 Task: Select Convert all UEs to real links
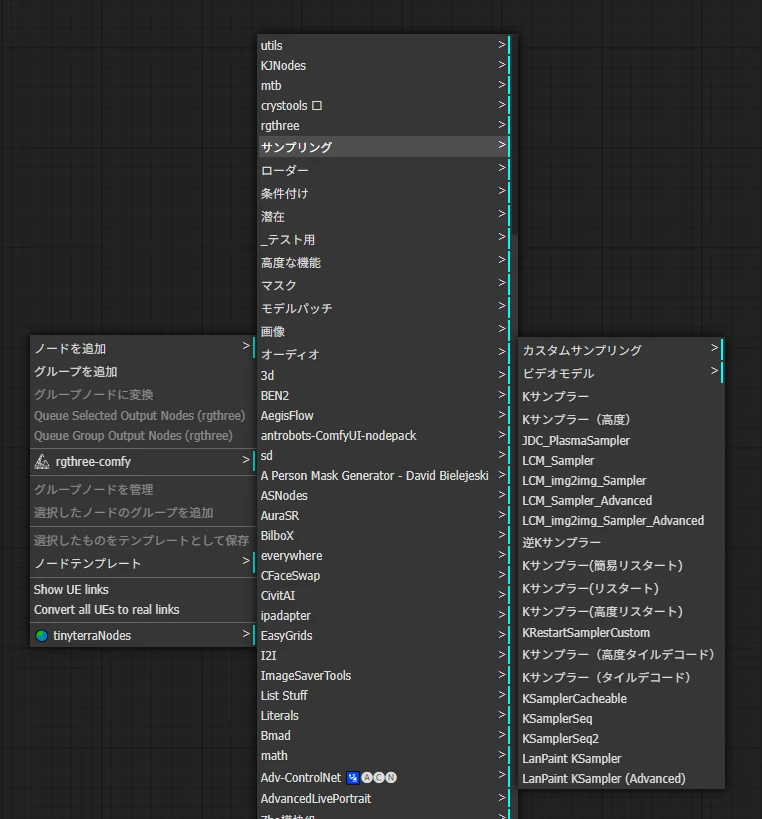coord(107,609)
